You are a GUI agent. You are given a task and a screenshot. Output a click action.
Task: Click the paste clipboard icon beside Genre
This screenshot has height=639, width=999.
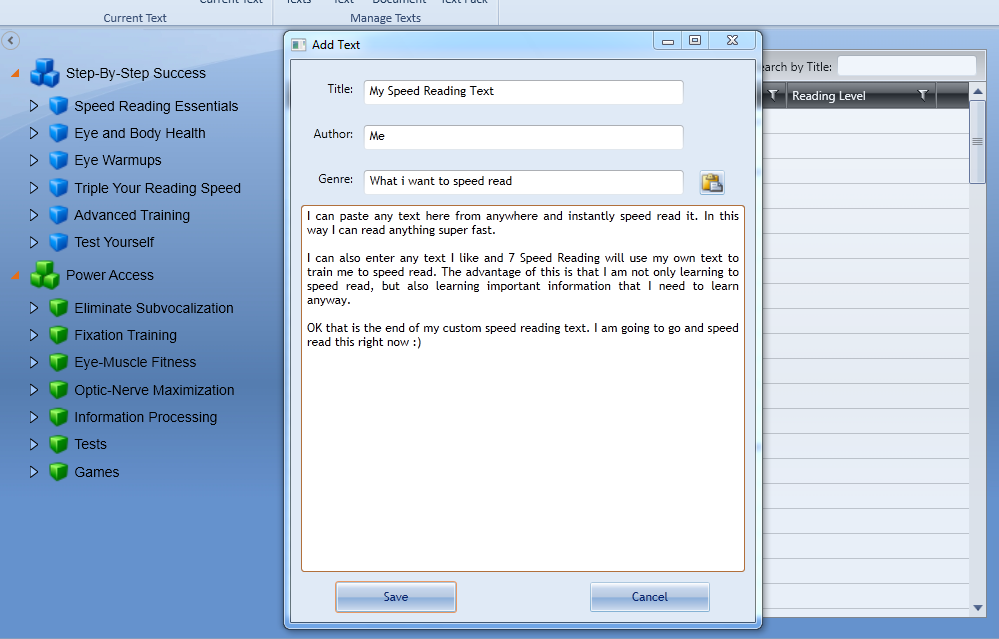(x=712, y=182)
